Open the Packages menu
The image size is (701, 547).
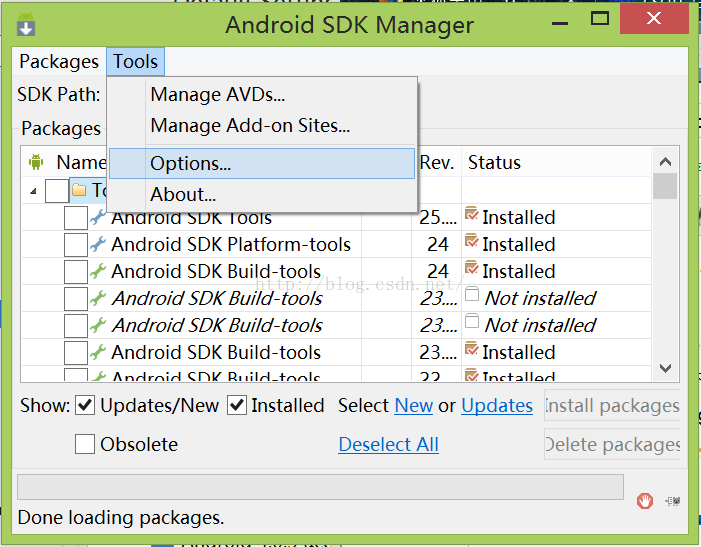click(x=59, y=61)
